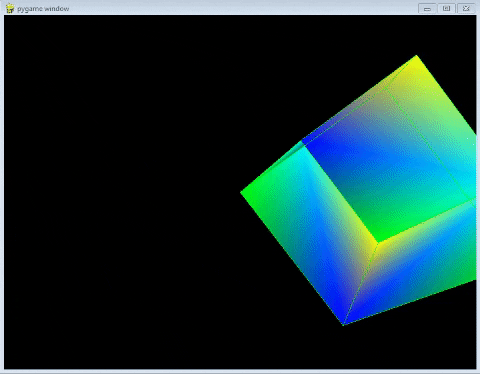Click the 'pygame window' title text
Screen dimensions: 480x374
[43, 9]
